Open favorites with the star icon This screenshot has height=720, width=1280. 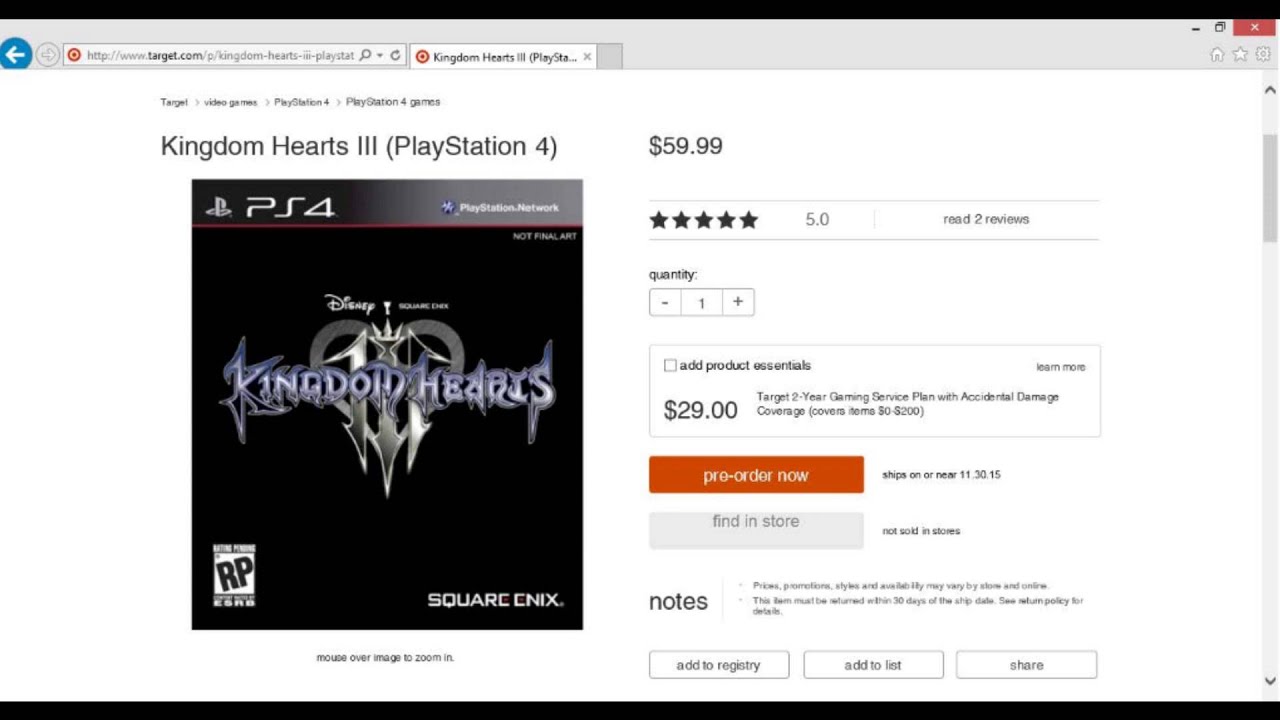tap(1240, 55)
